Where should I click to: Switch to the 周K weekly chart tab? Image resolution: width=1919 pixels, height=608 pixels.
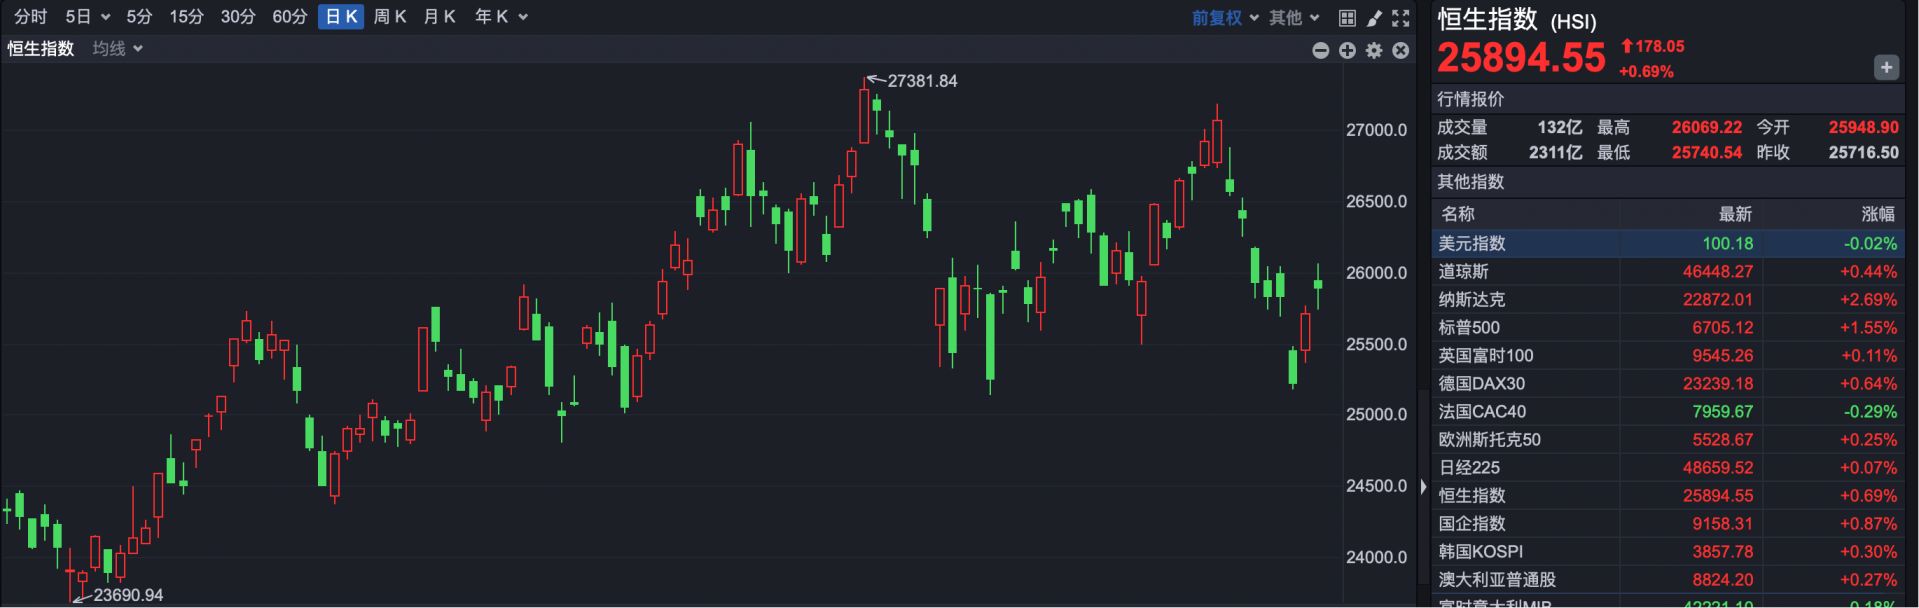coord(389,17)
